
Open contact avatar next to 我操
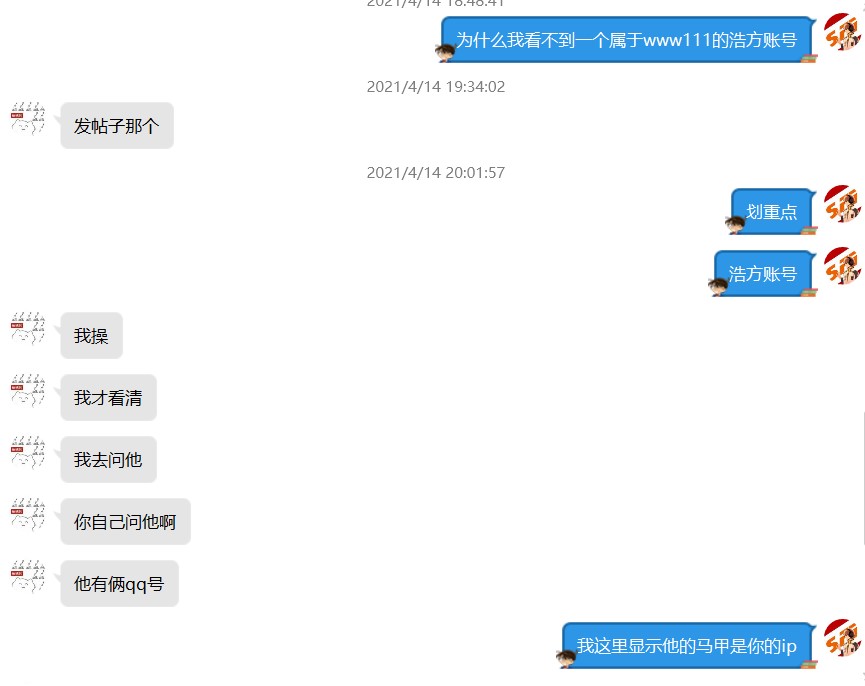[28, 329]
